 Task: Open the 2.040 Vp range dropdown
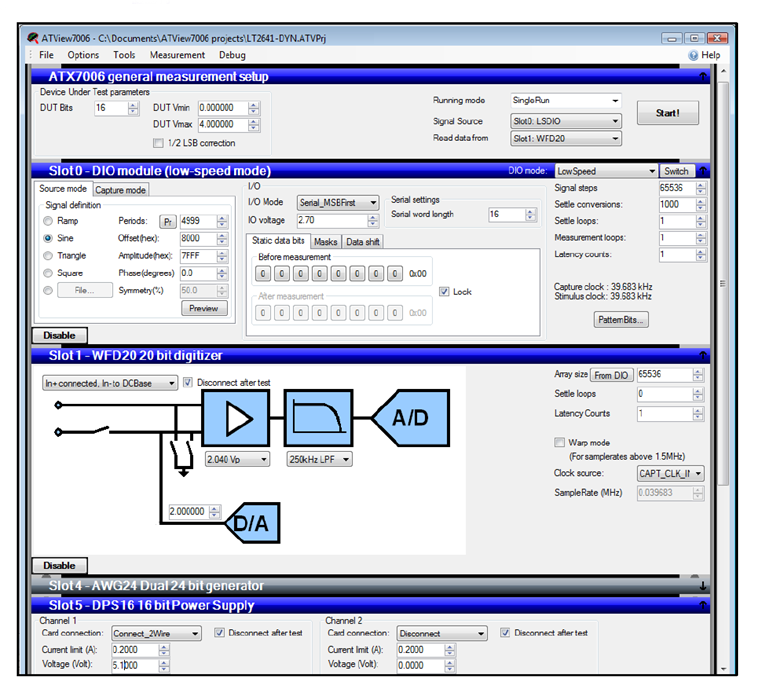coord(237,459)
